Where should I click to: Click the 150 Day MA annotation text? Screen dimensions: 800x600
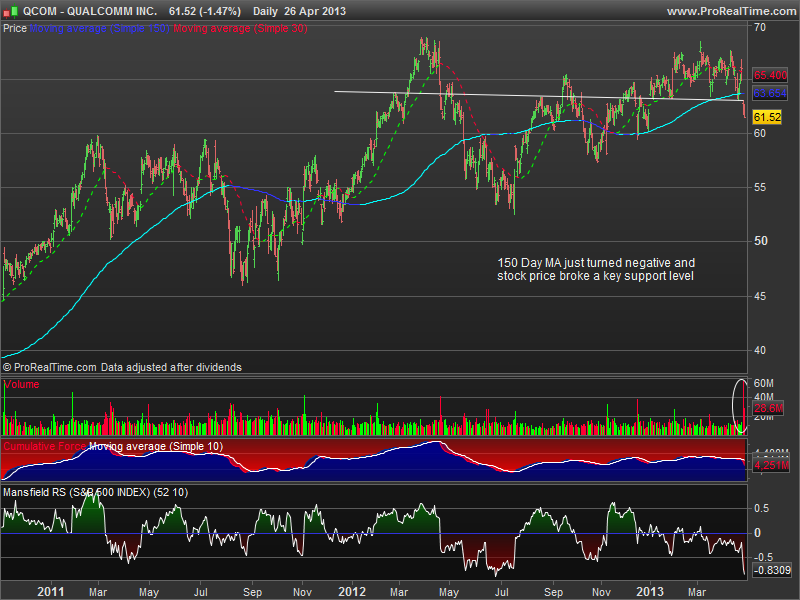[x=596, y=269]
